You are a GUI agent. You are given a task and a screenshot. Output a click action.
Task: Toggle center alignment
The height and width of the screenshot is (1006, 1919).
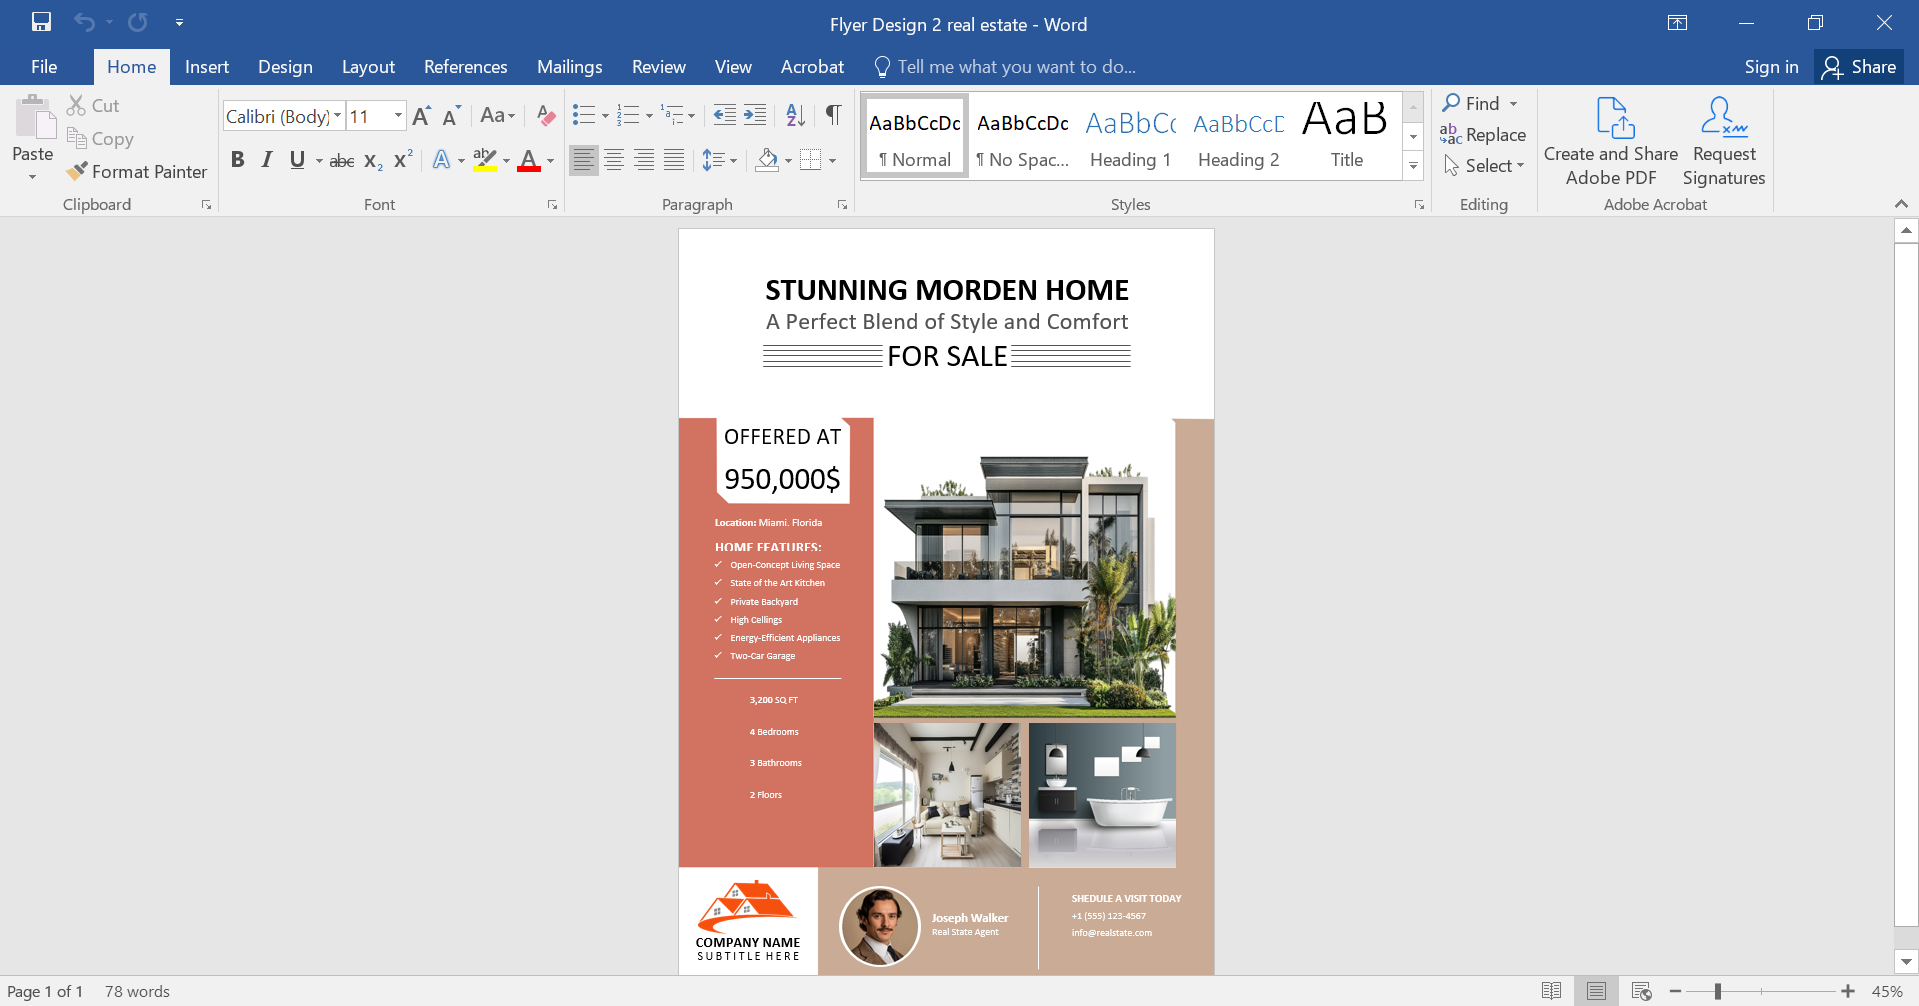pyautogui.click(x=613, y=160)
